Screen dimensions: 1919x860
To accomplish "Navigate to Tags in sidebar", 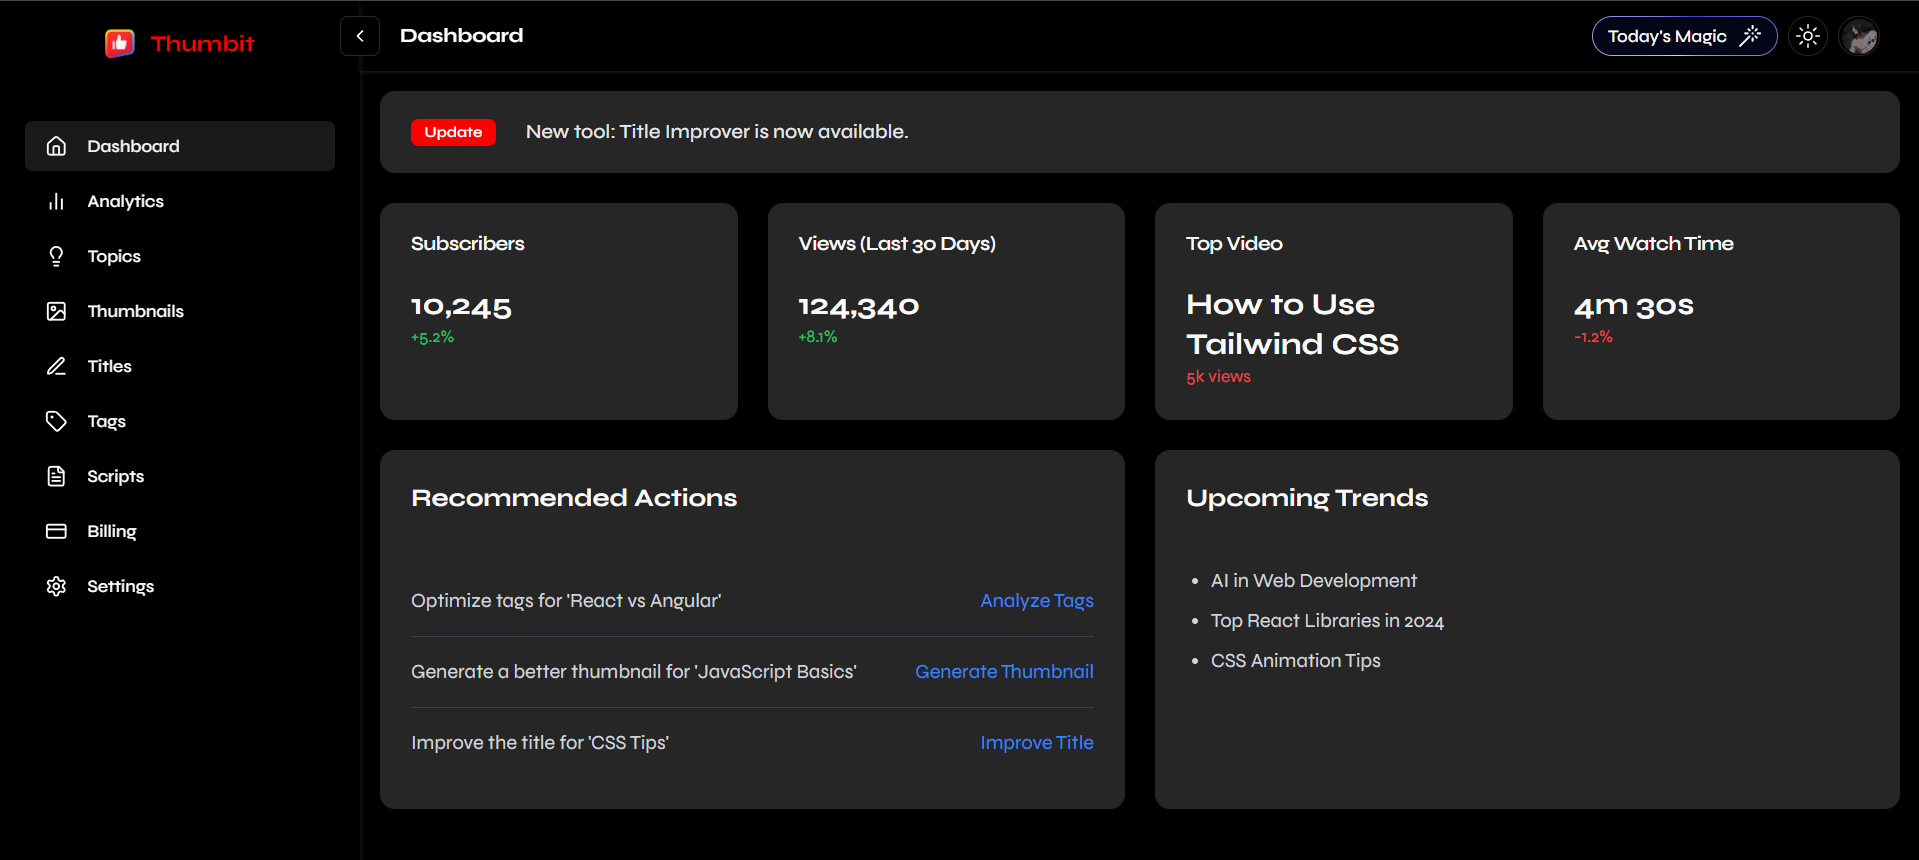I will (x=180, y=421).
